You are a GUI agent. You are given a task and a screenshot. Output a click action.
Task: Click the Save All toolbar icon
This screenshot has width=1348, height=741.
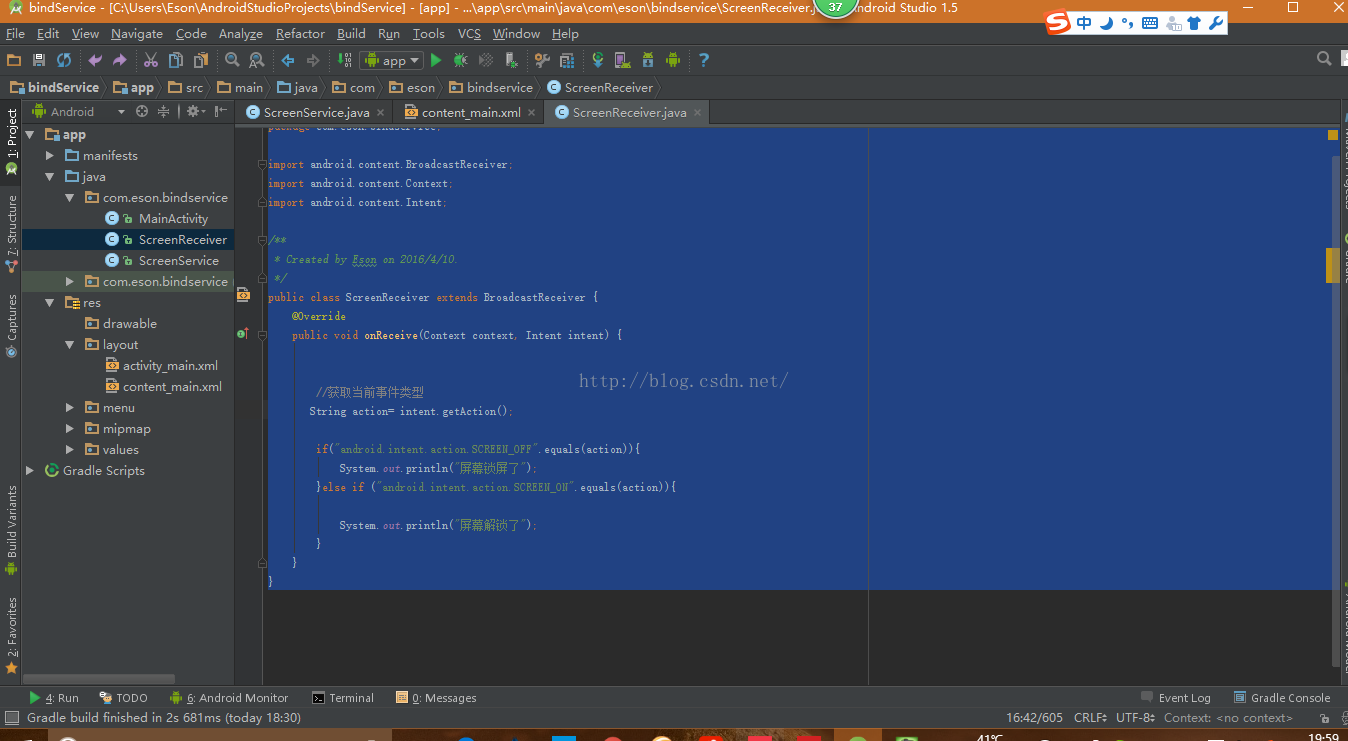39,61
